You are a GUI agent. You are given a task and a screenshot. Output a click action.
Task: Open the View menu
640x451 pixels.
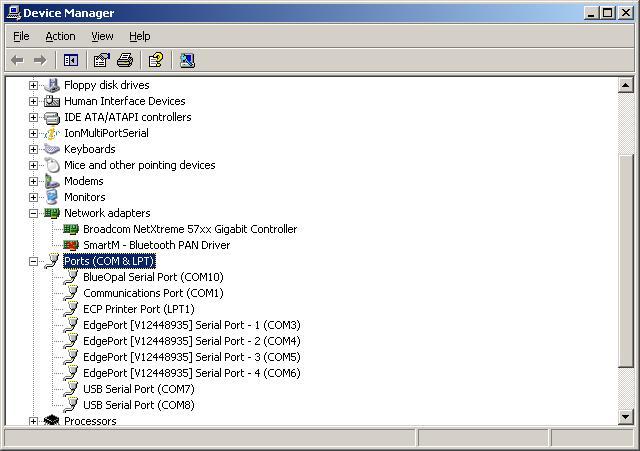point(102,36)
